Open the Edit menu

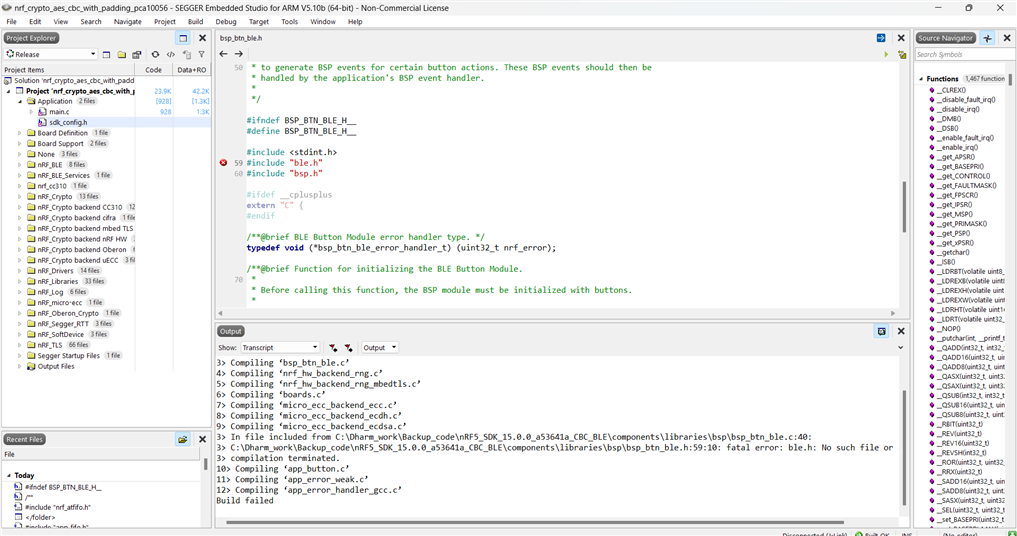coord(35,21)
